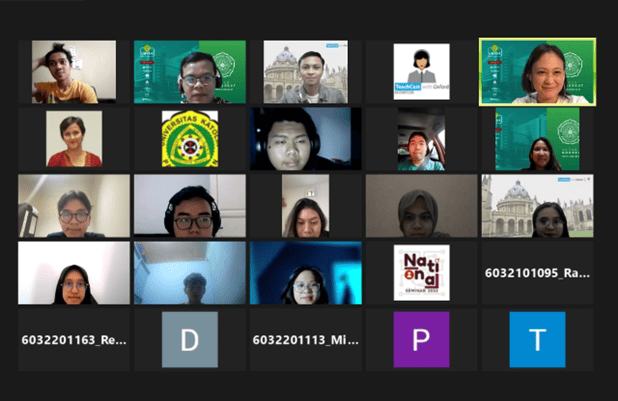Select second-row video with green seminar backdrop
The image size is (618, 401).
click(537, 138)
